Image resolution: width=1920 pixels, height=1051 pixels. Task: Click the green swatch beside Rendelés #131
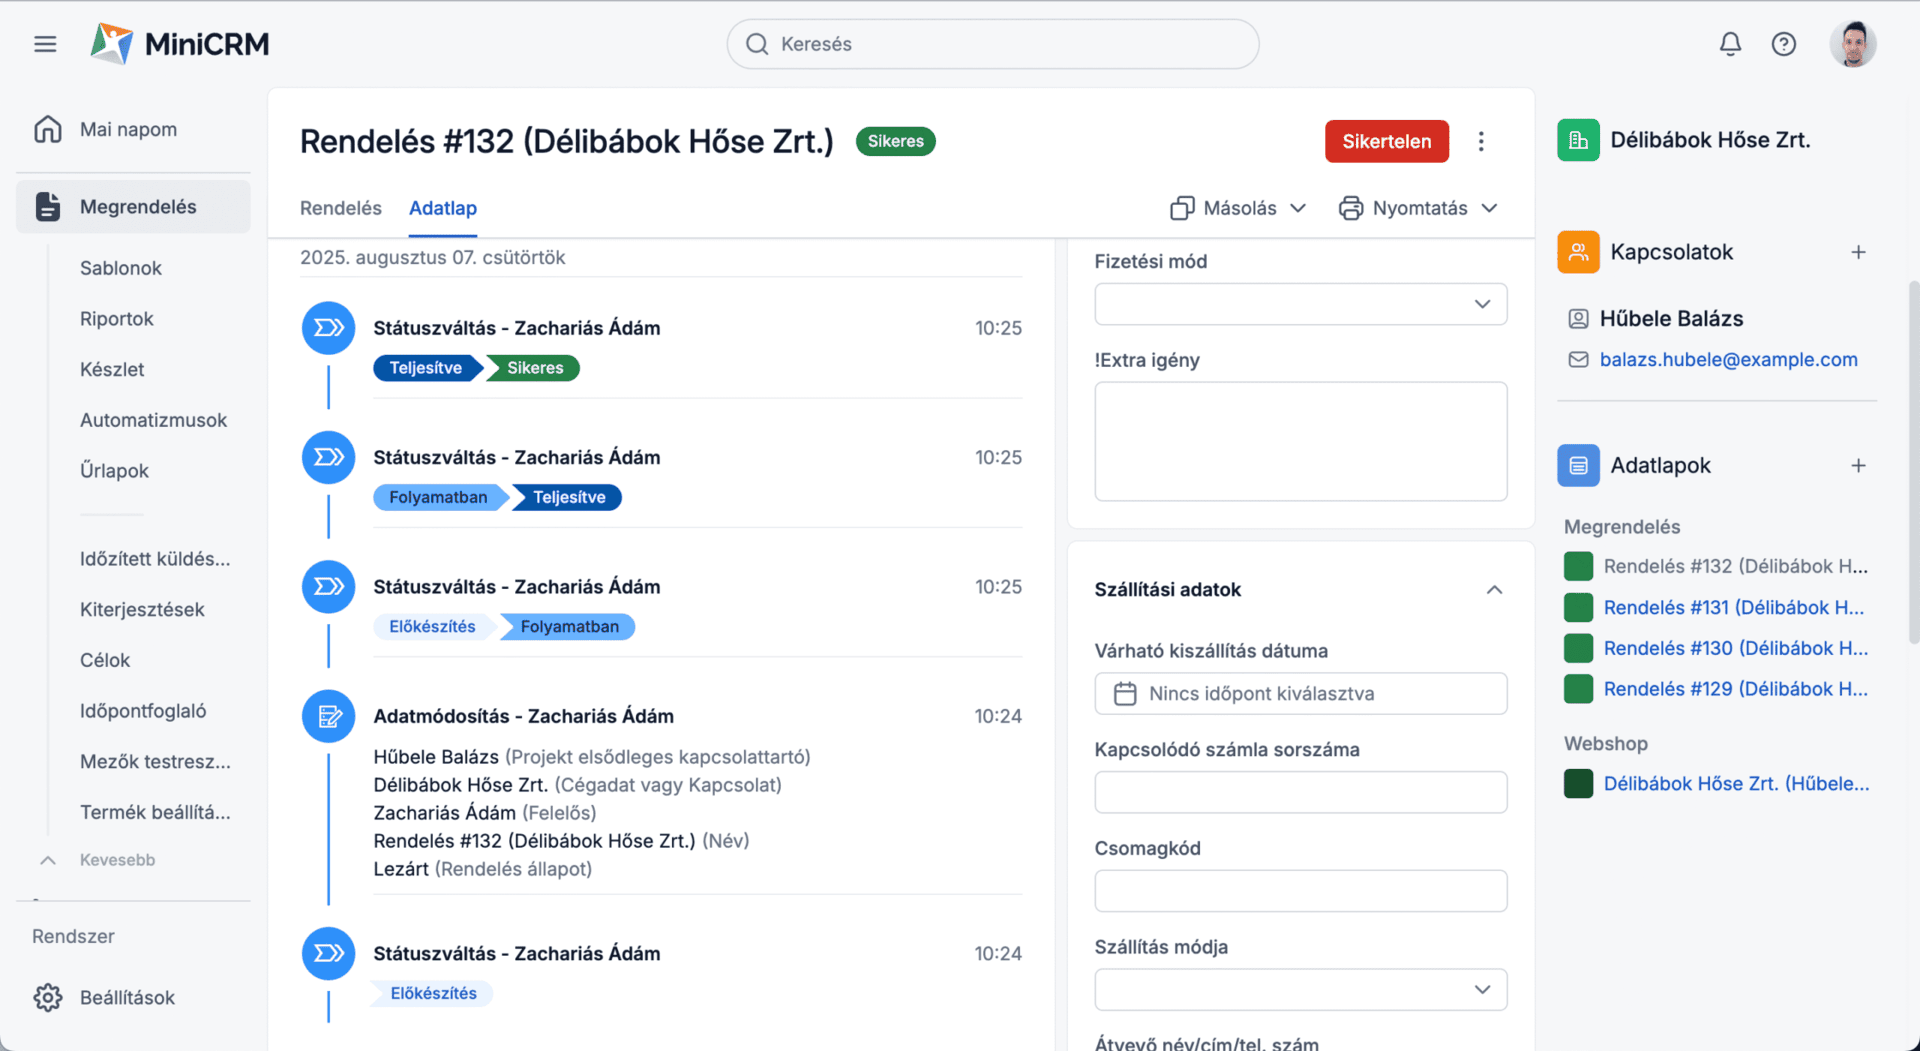1578,607
